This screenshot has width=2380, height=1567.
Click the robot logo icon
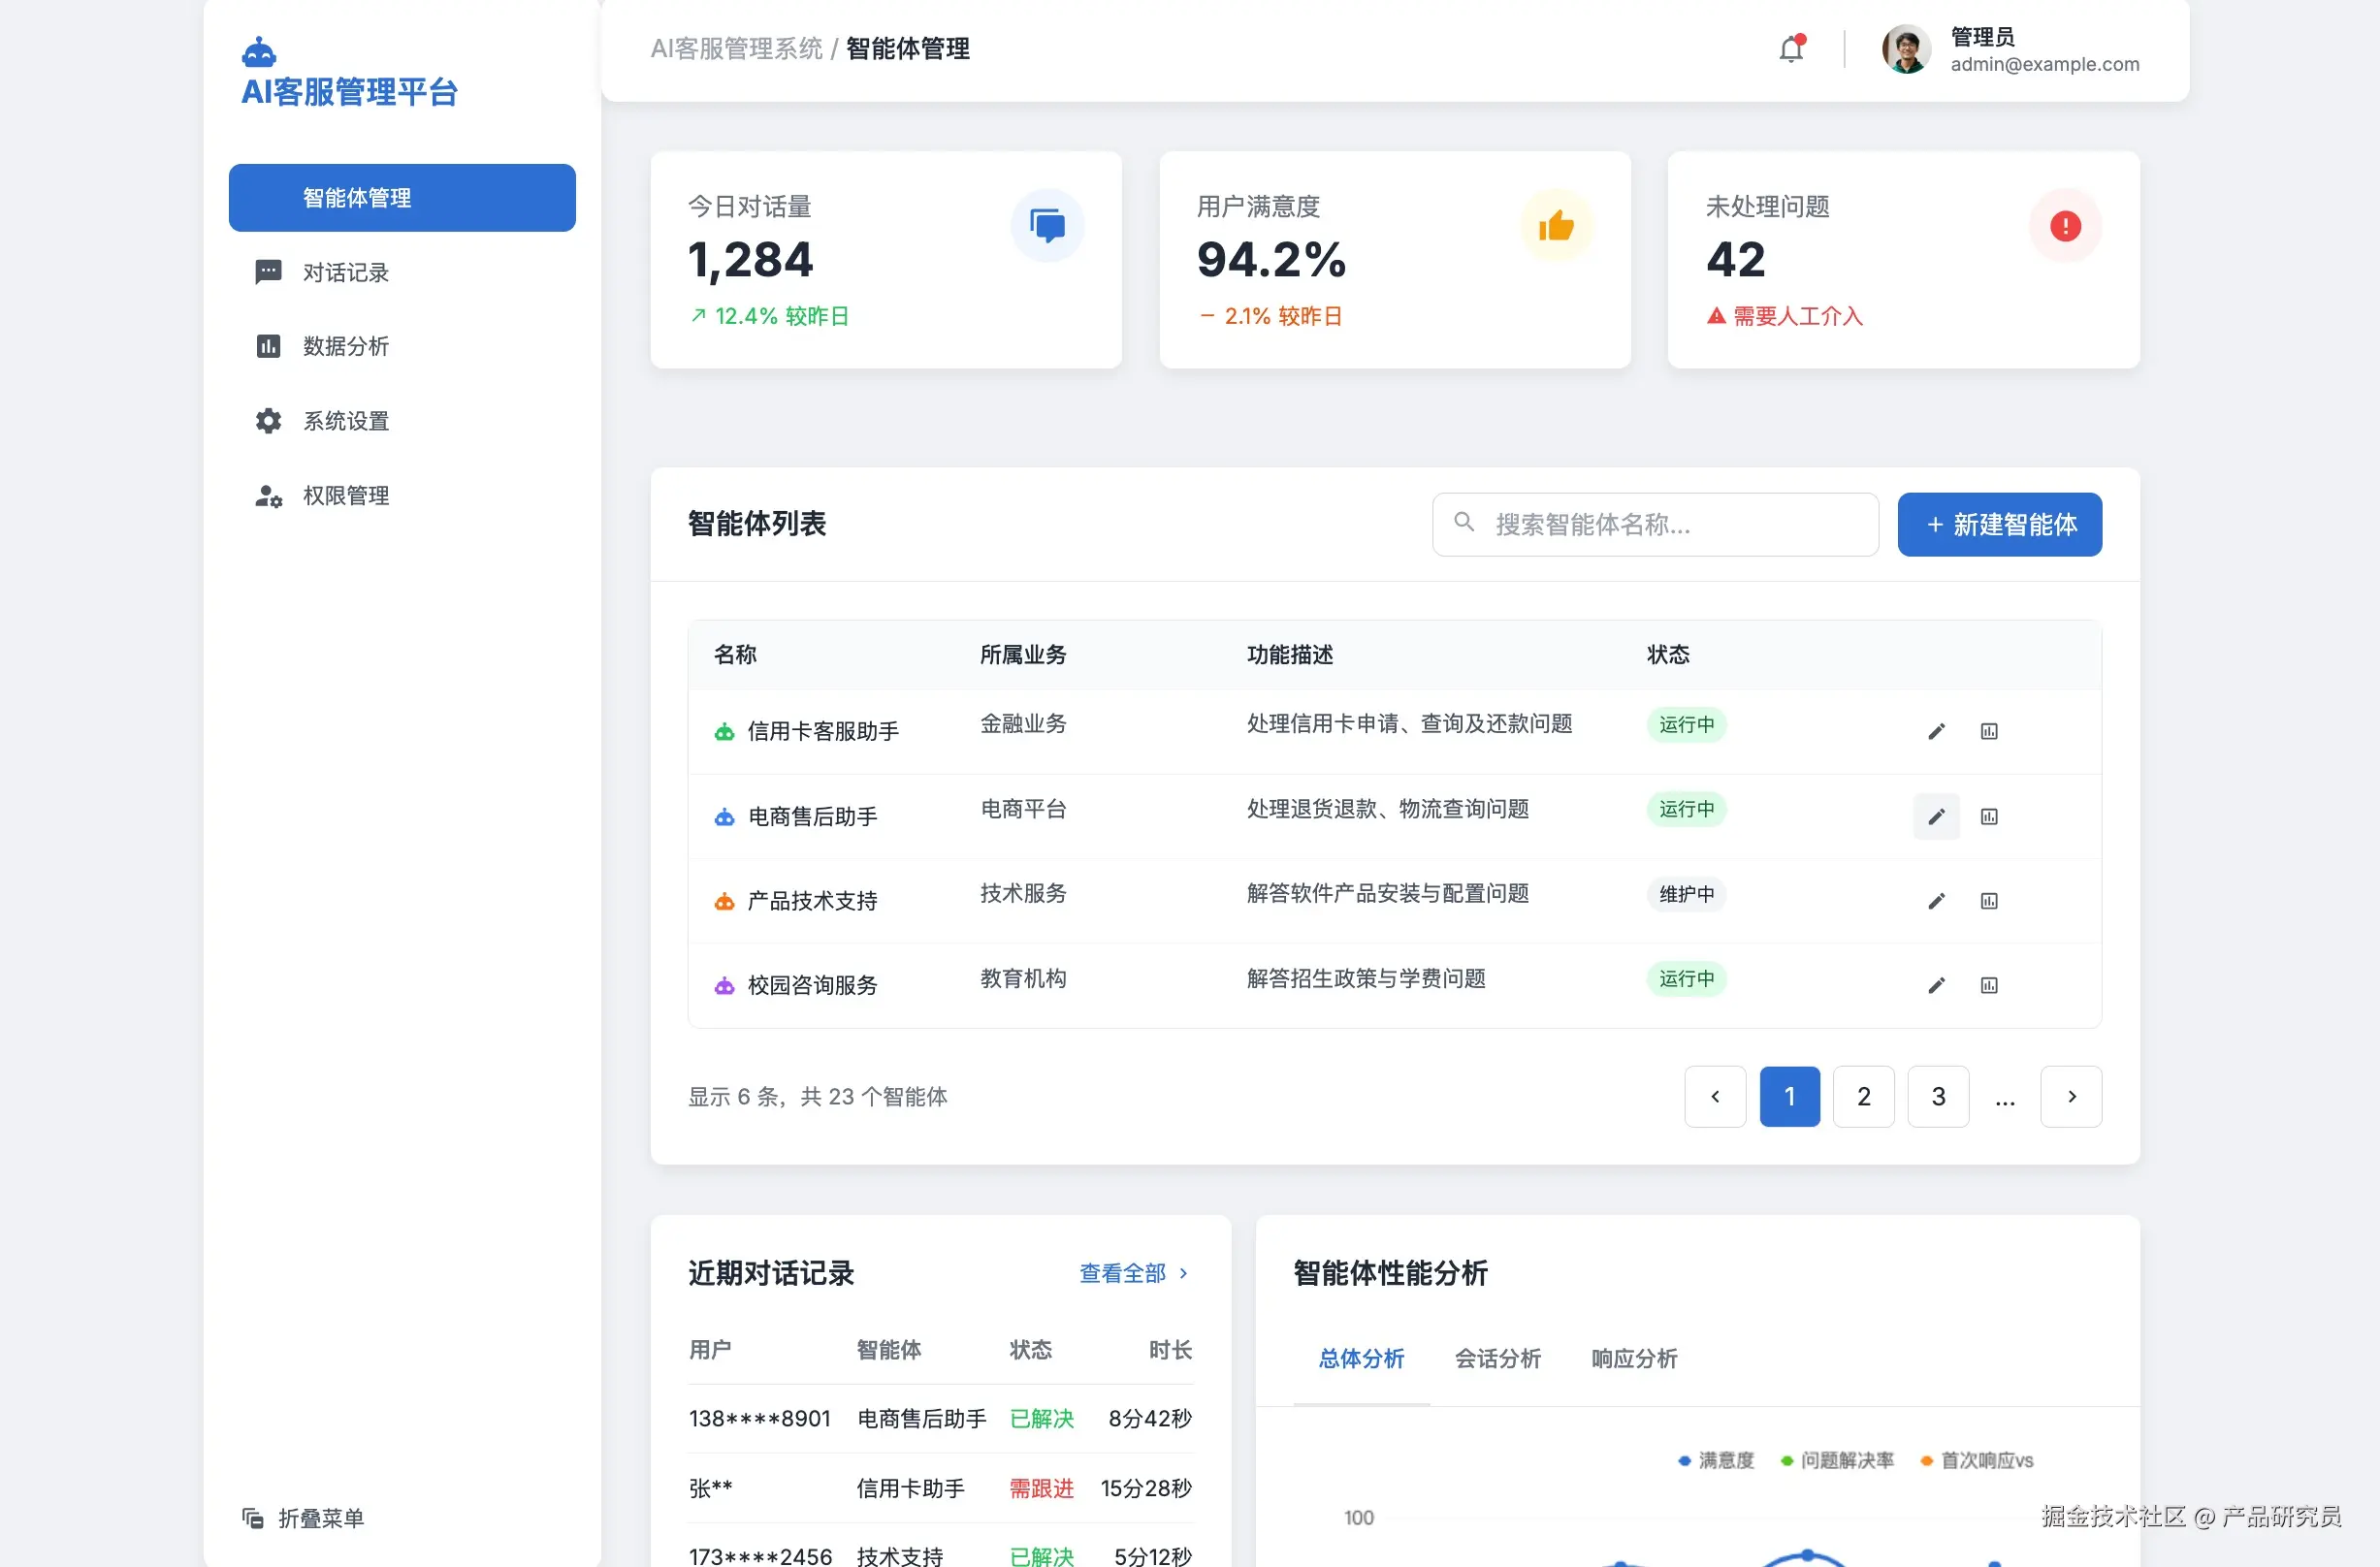259,51
